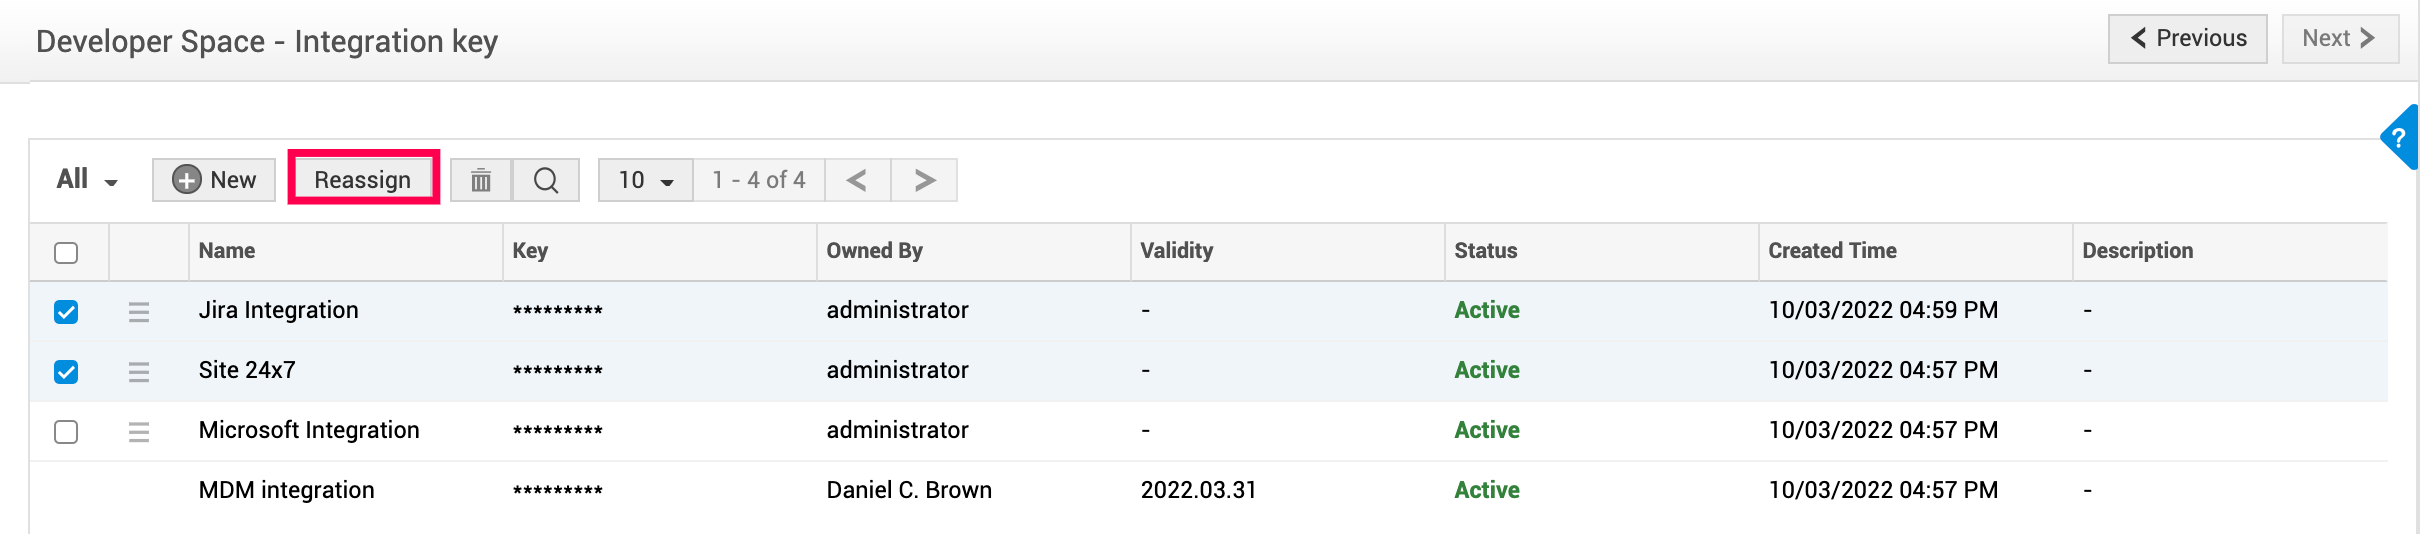The width and height of the screenshot is (2420, 534).
Task: Sort by the Created Time column header
Action: point(1832,251)
